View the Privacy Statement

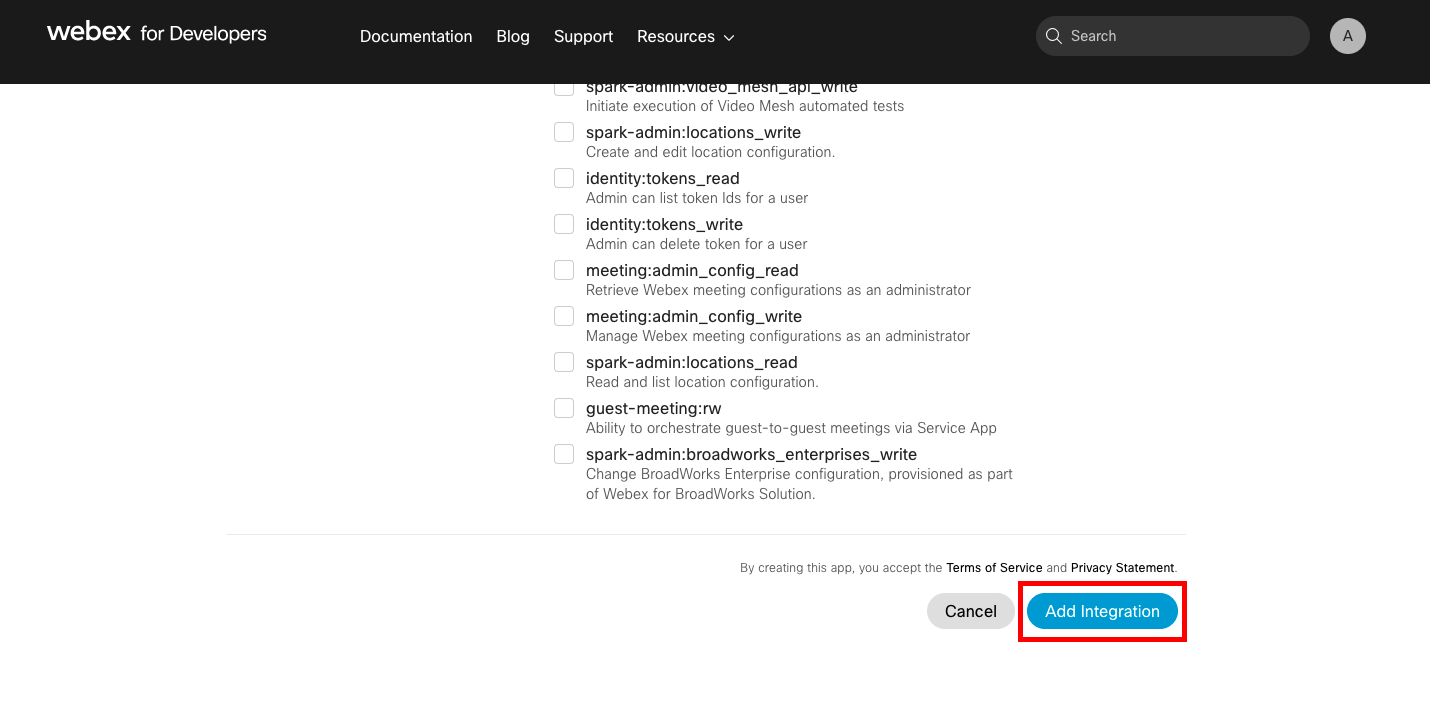click(1122, 567)
